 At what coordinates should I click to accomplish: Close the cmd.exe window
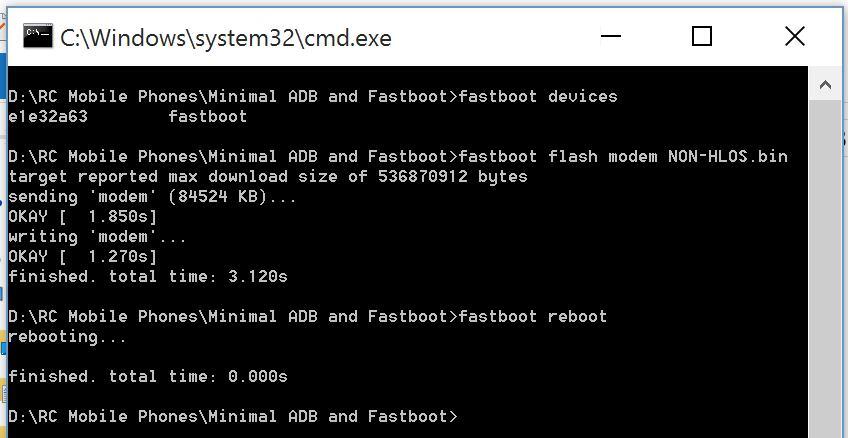[794, 37]
